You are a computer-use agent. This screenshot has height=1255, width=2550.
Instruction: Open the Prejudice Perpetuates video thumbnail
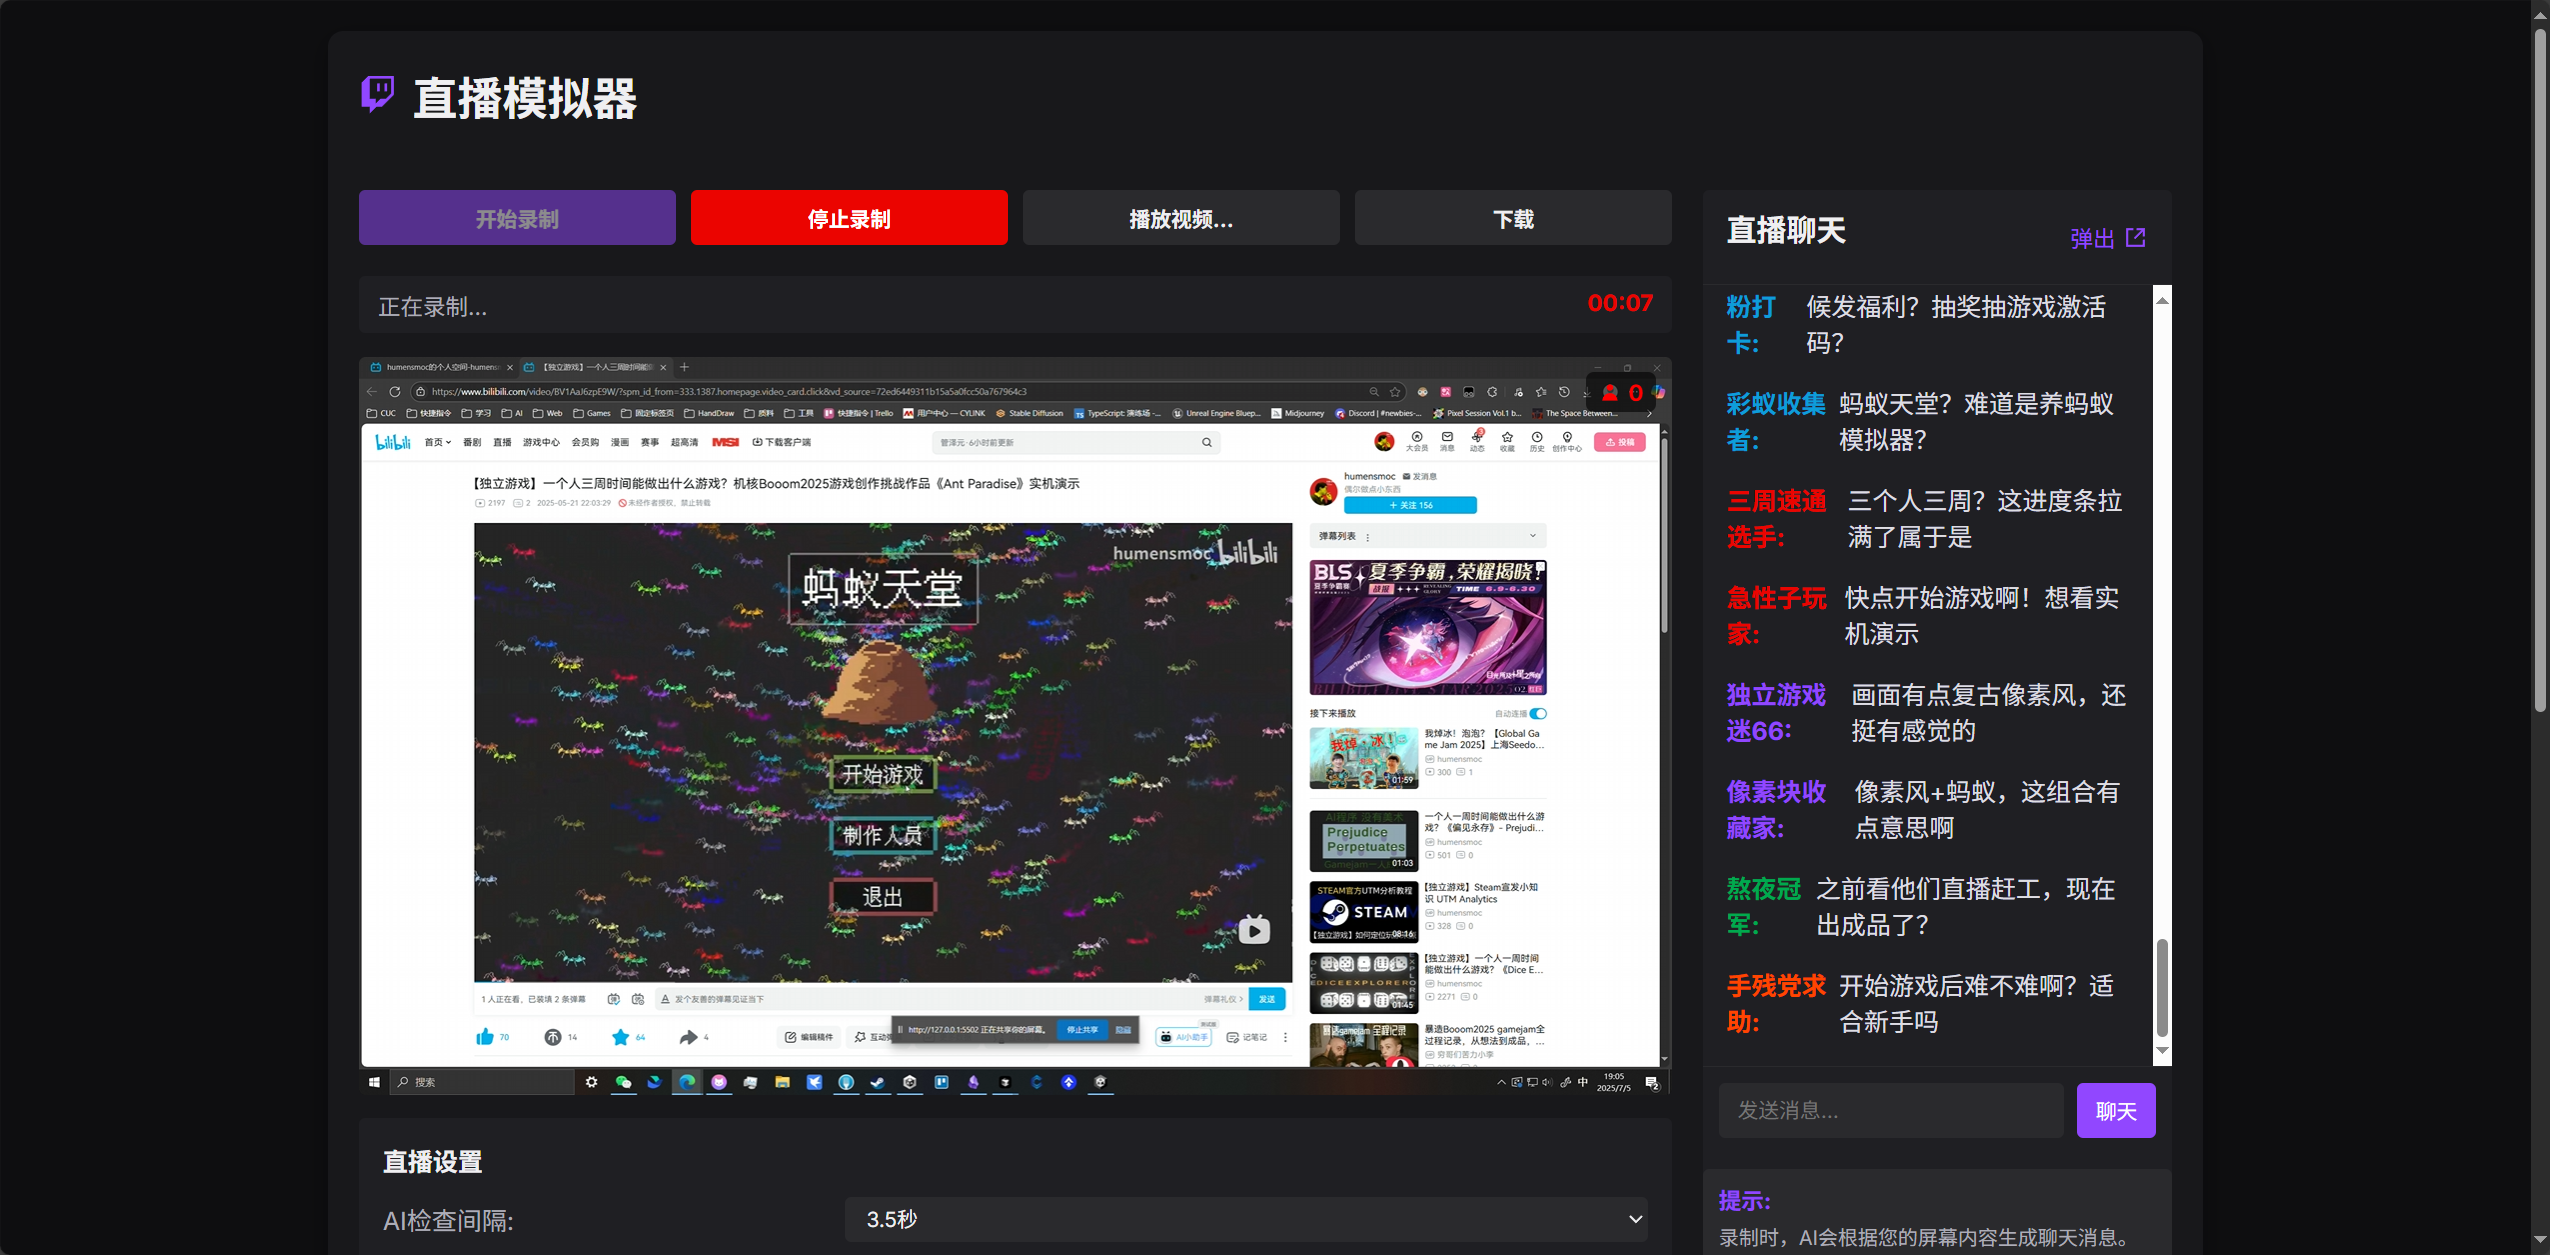pyautogui.click(x=1364, y=840)
